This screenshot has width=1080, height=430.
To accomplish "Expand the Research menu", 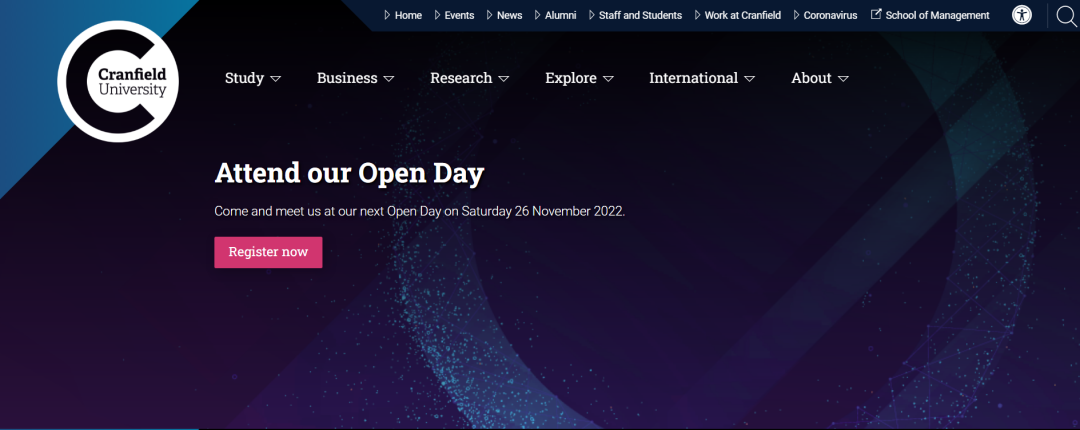I will point(470,79).
